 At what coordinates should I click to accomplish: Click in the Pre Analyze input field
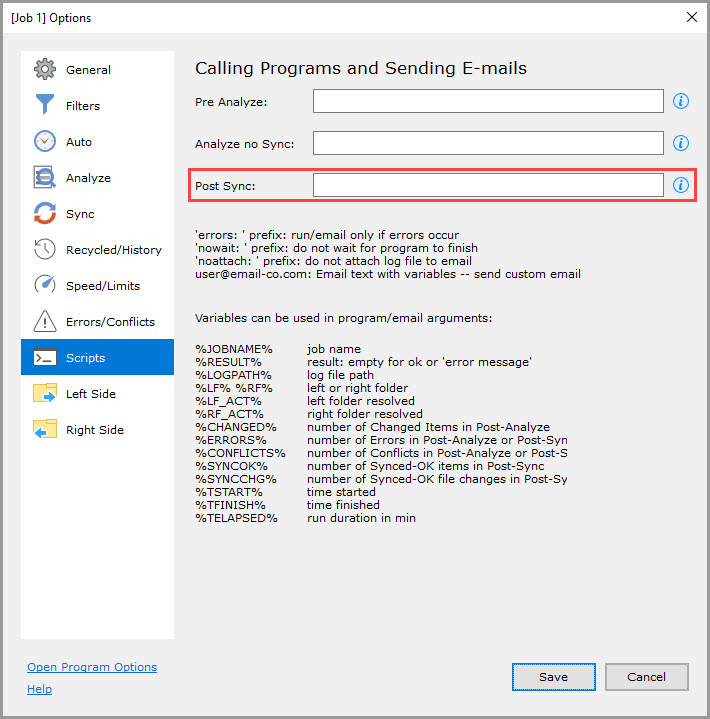[x=488, y=101]
